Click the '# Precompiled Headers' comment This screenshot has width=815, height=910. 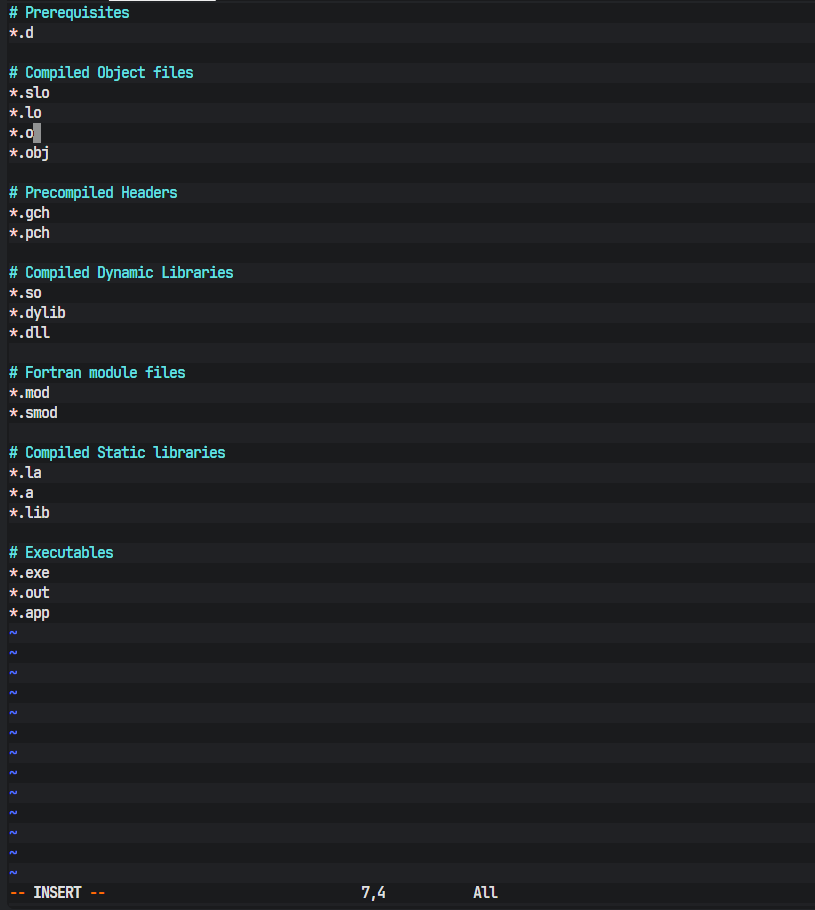tap(93, 193)
